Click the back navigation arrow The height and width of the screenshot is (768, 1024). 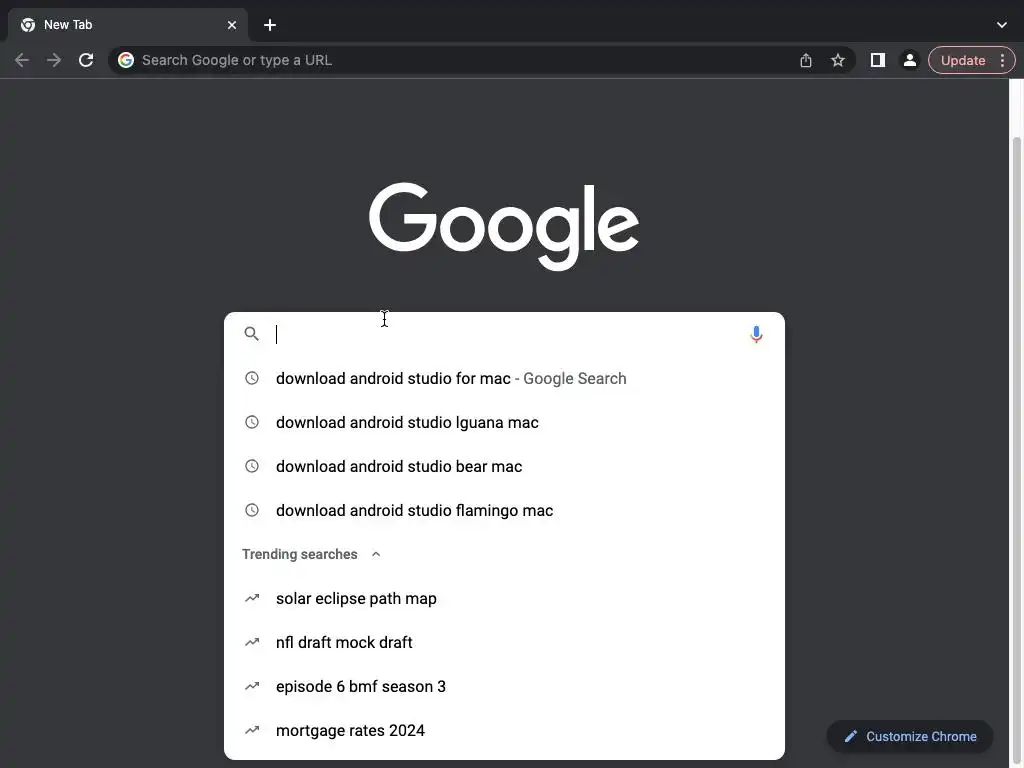pyautogui.click(x=22, y=60)
